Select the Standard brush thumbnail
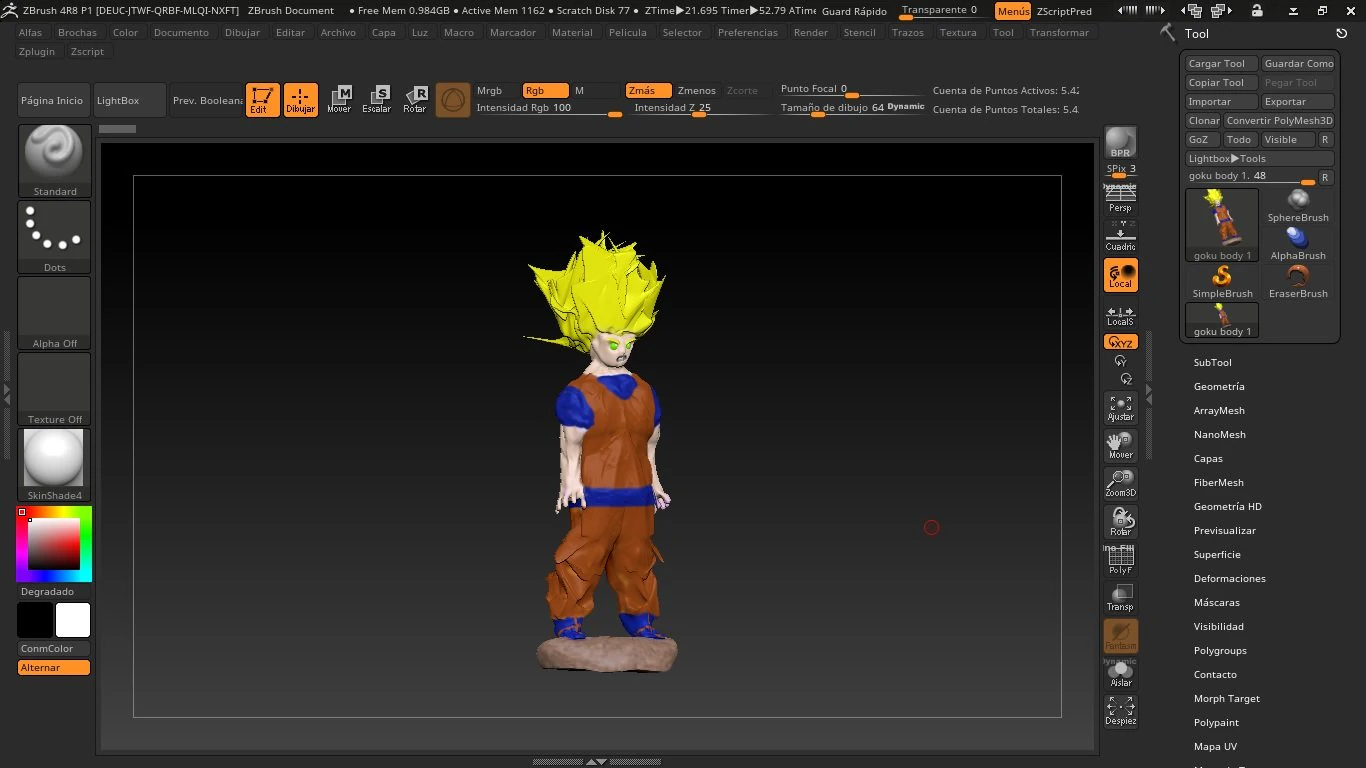1366x768 pixels. tap(54, 160)
